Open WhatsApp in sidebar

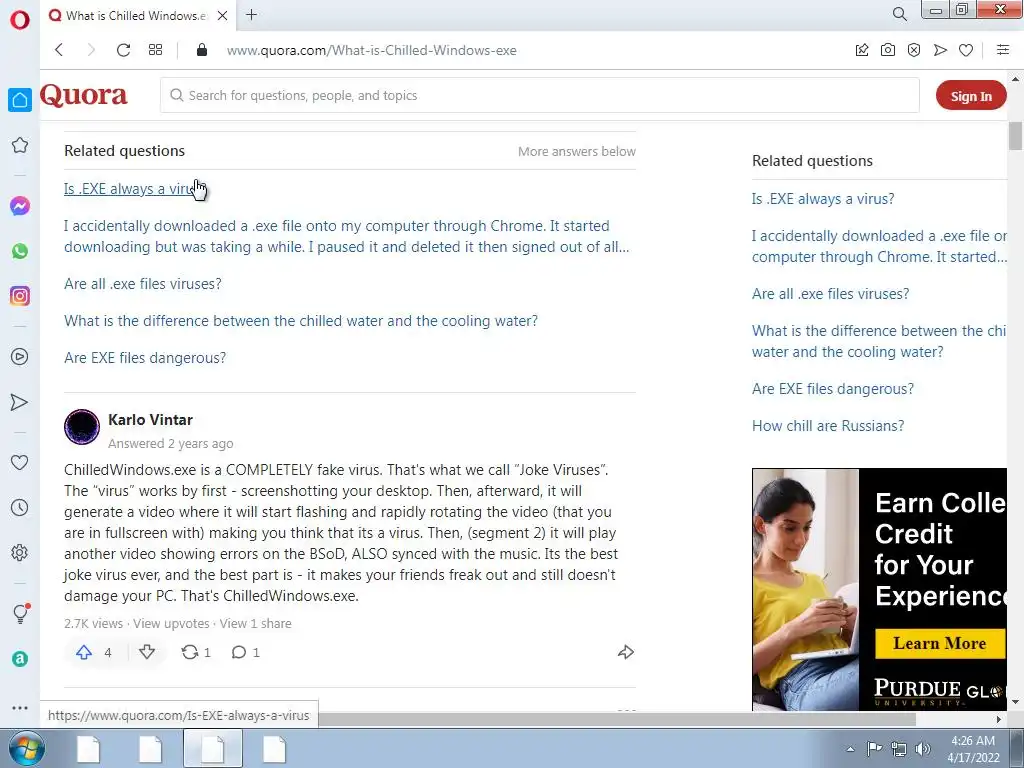(x=20, y=251)
